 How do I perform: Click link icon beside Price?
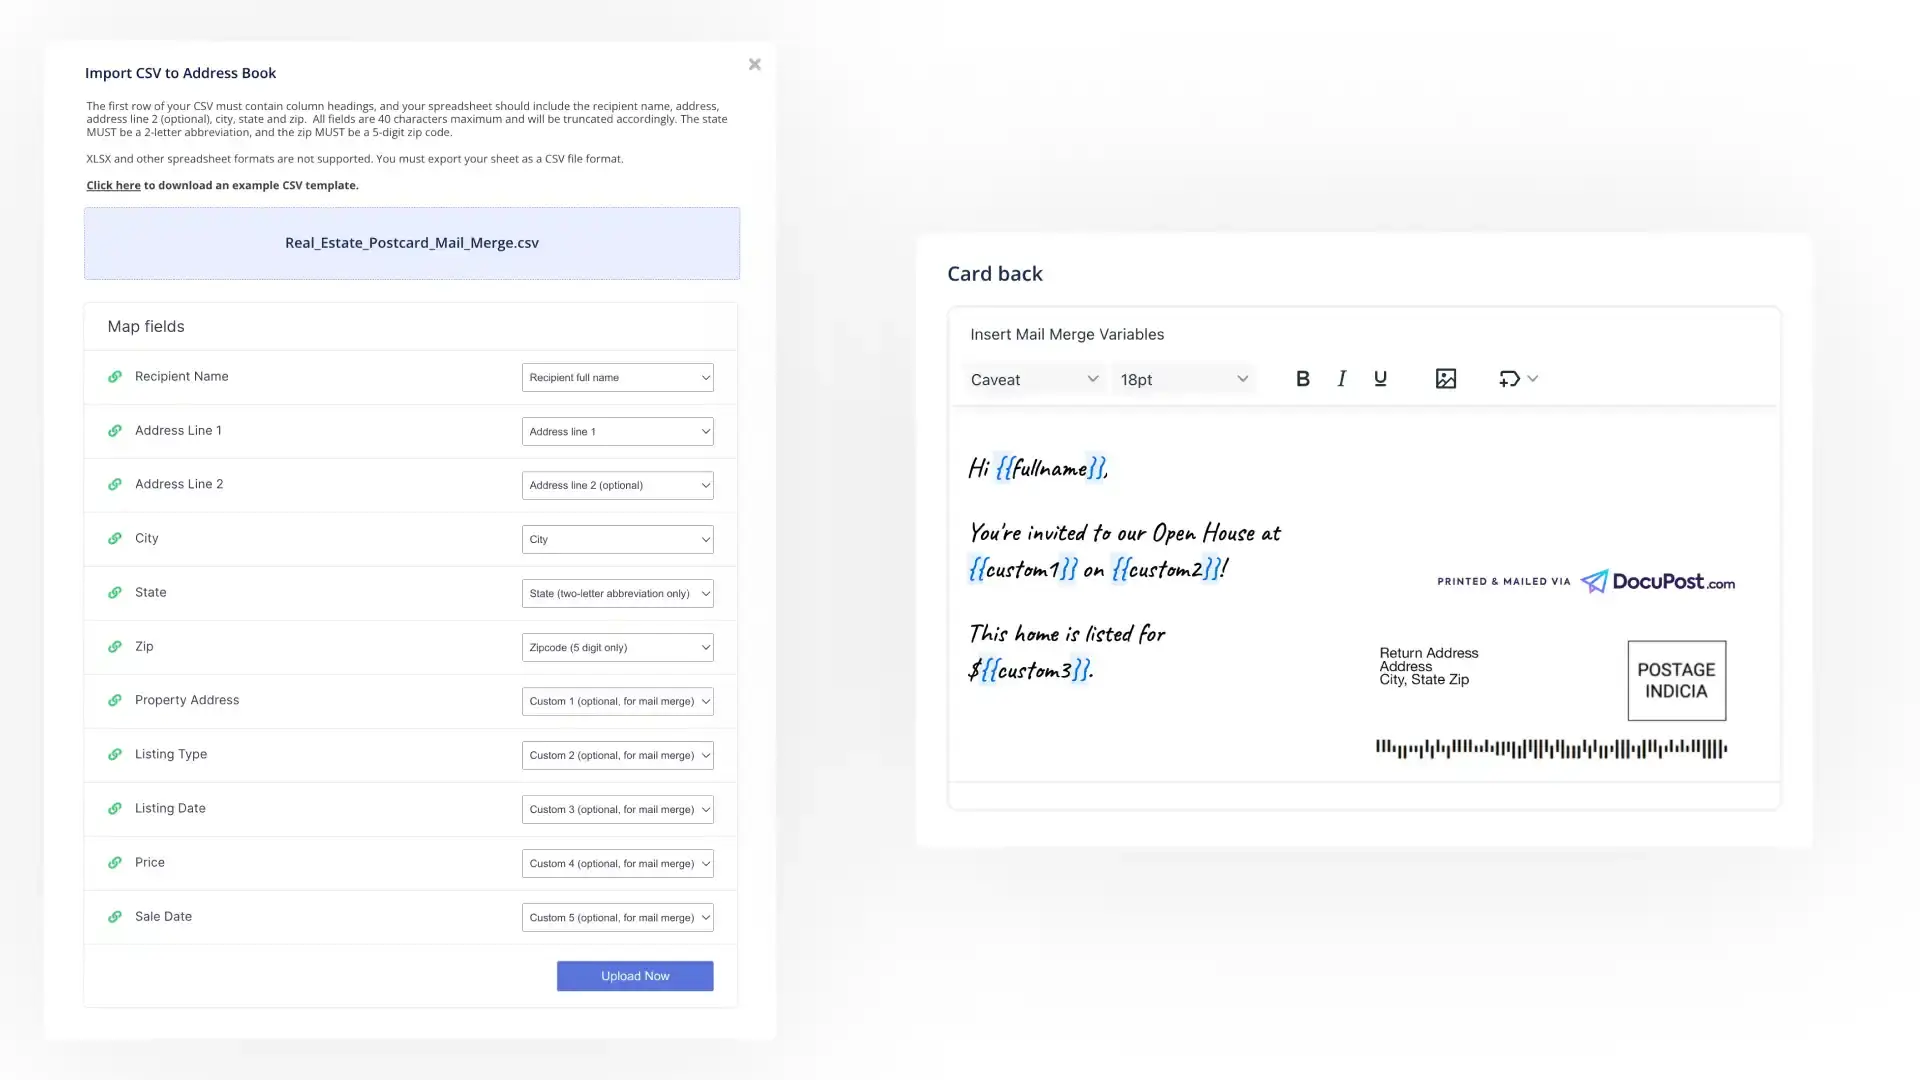[x=115, y=863]
